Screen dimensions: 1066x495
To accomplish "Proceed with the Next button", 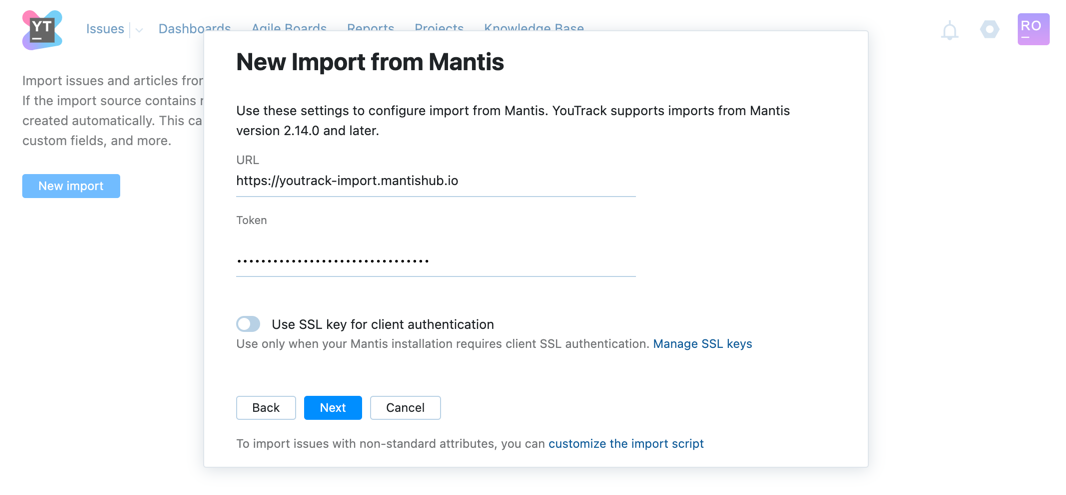I will [333, 408].
